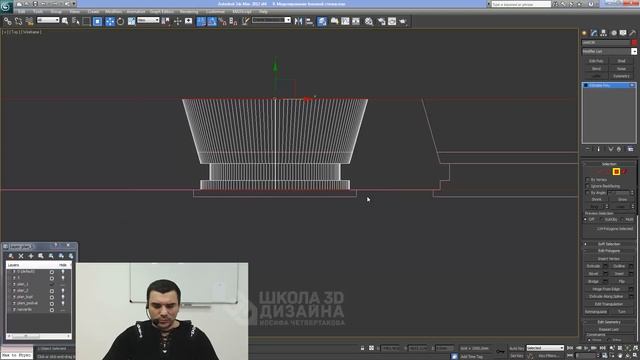Open the Edit menu

(x=21, y=12)
